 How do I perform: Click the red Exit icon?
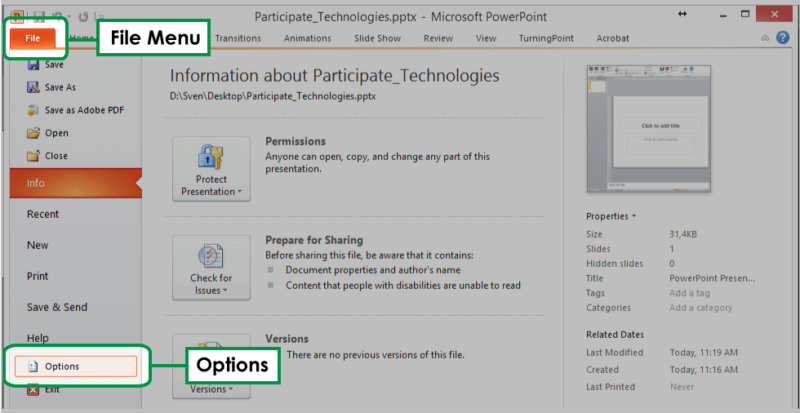click(33, 390)
